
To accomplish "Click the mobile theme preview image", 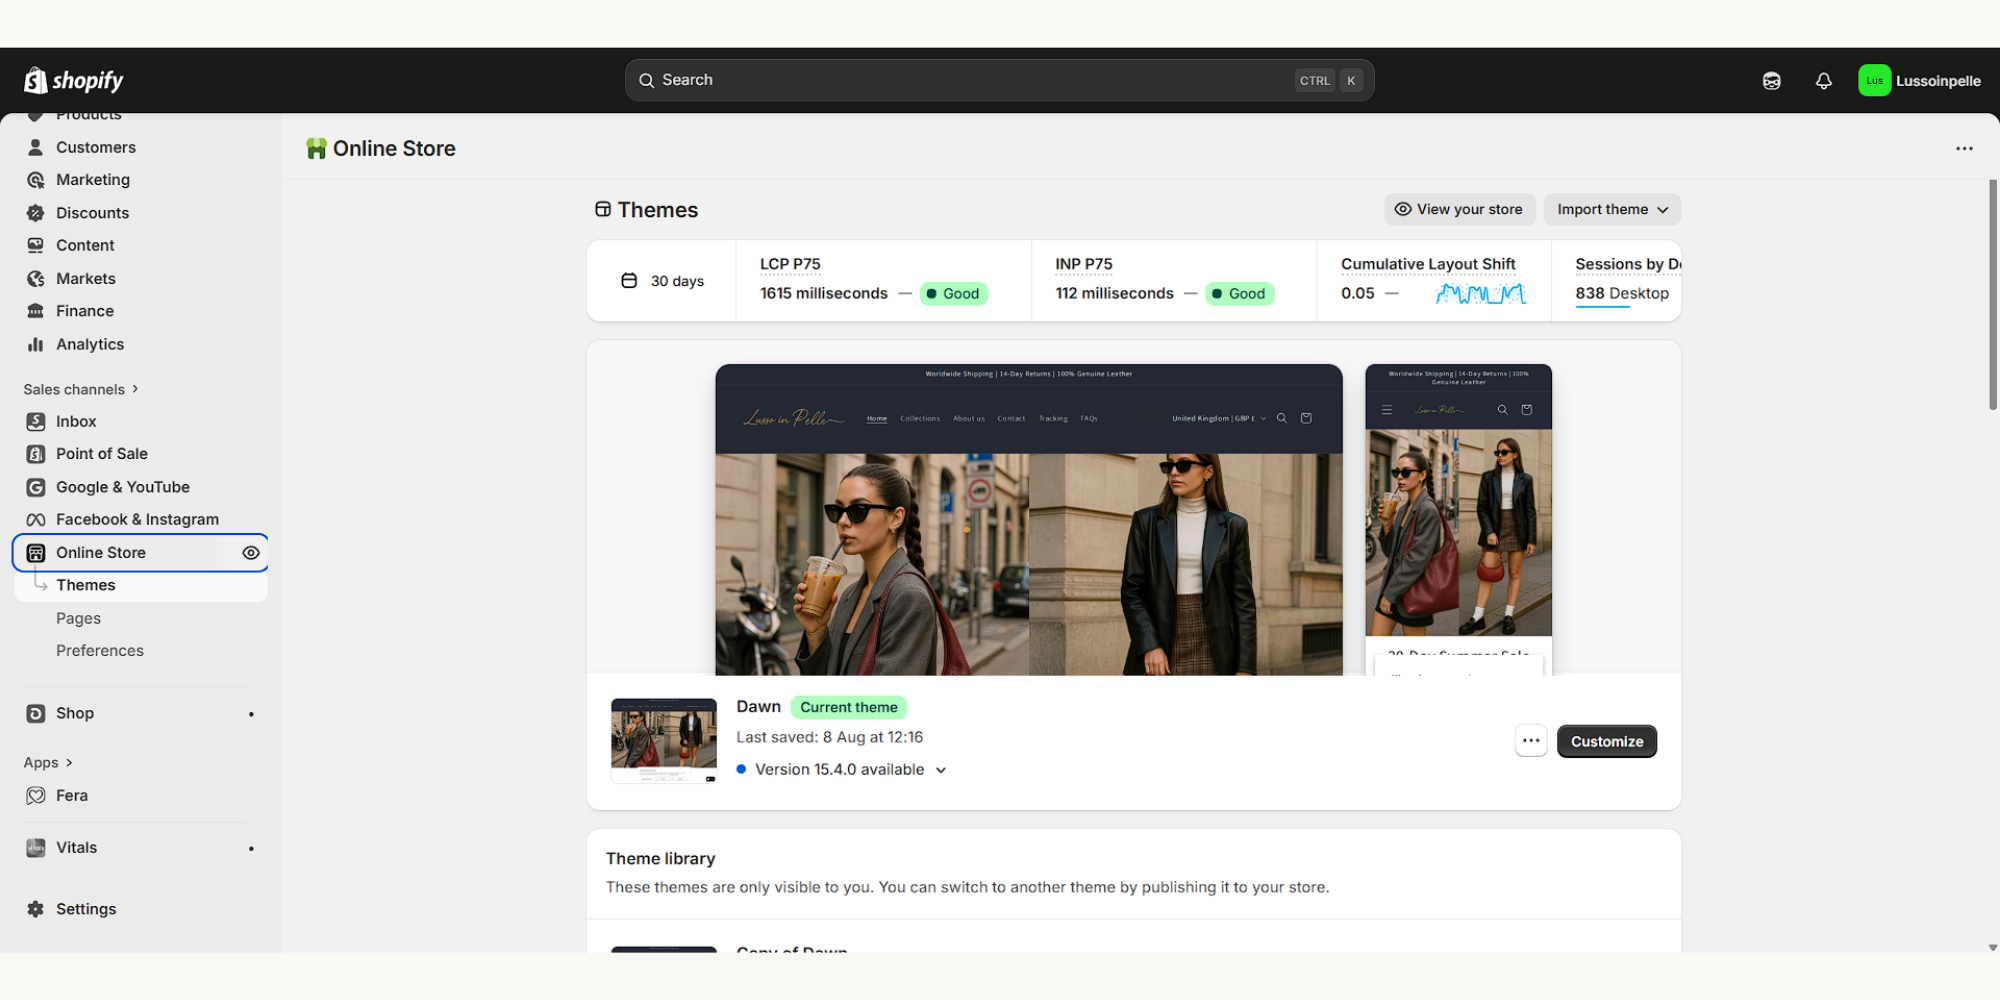I will 1458,519.
